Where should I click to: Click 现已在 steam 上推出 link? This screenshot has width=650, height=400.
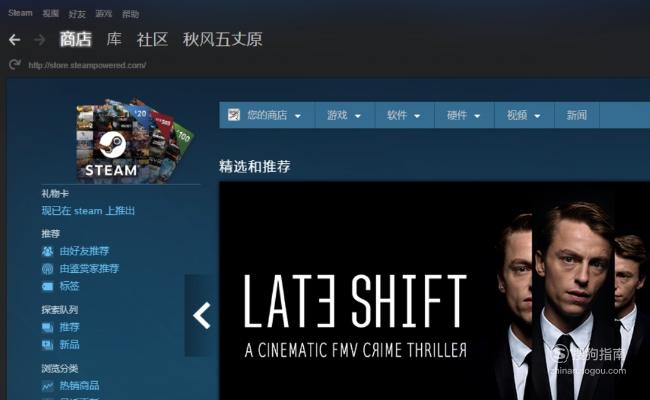88,211
